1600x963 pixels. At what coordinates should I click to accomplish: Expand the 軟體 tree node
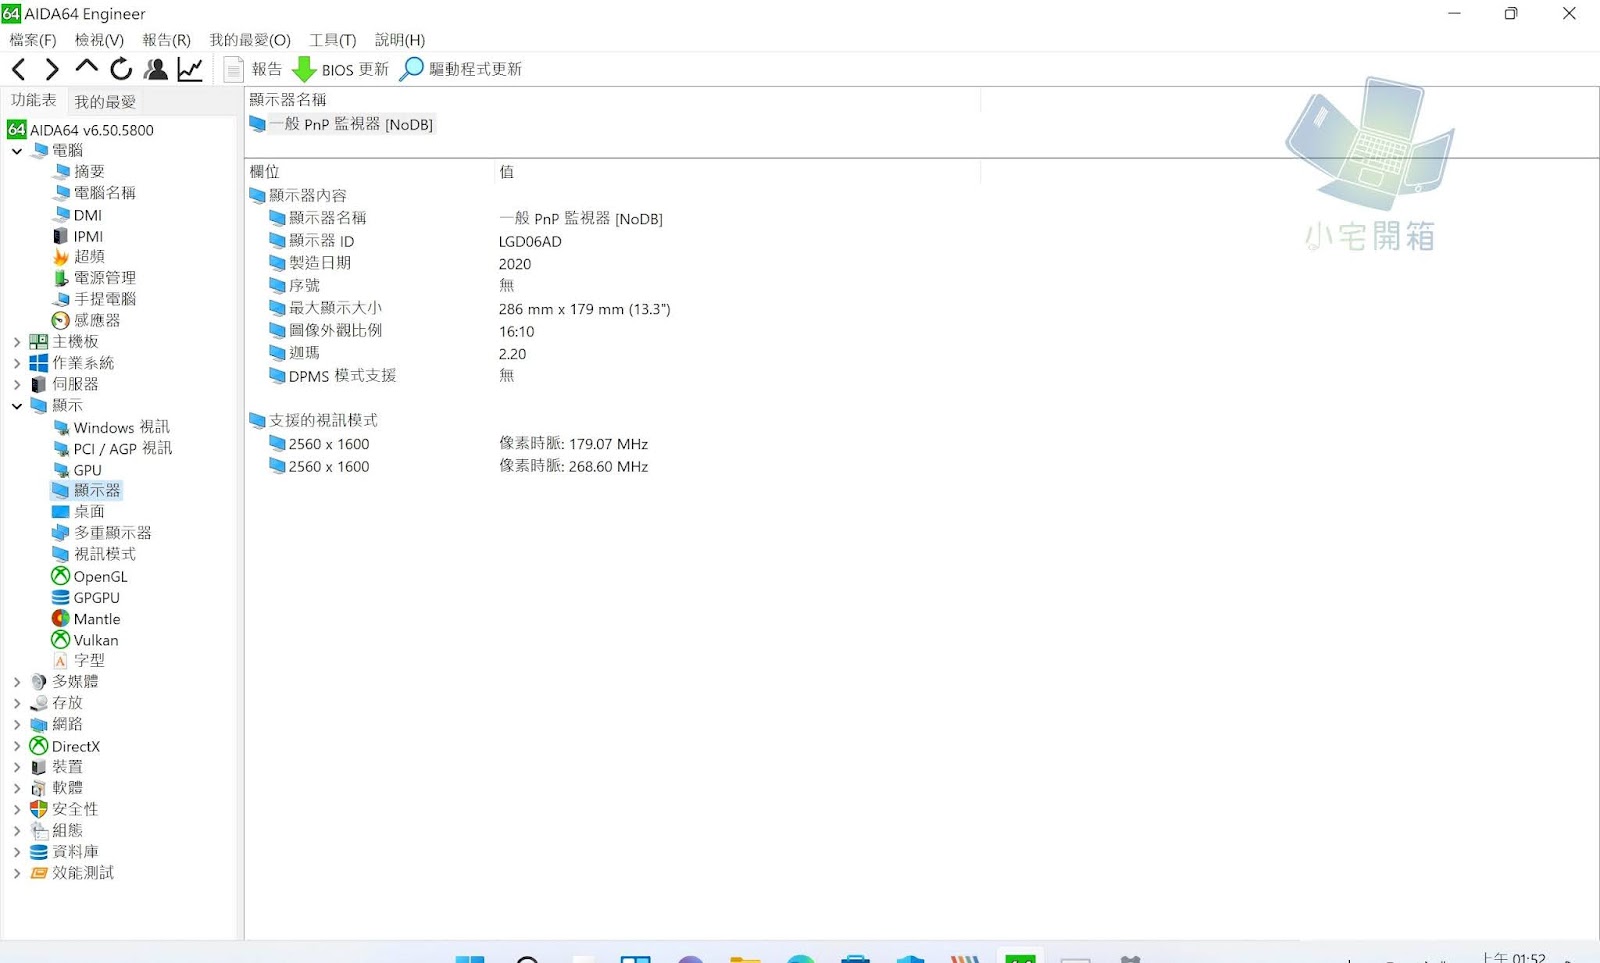pos(17,788)
